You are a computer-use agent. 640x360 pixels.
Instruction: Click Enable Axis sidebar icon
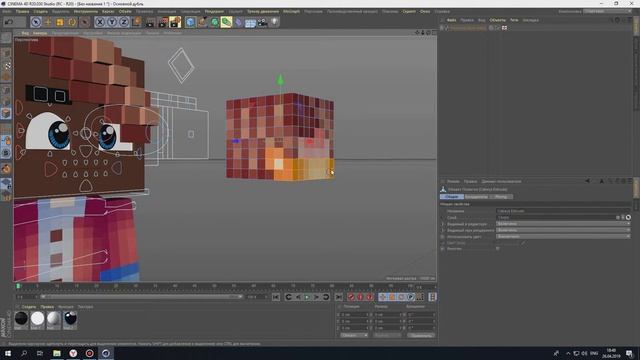[x=6, y=129]
